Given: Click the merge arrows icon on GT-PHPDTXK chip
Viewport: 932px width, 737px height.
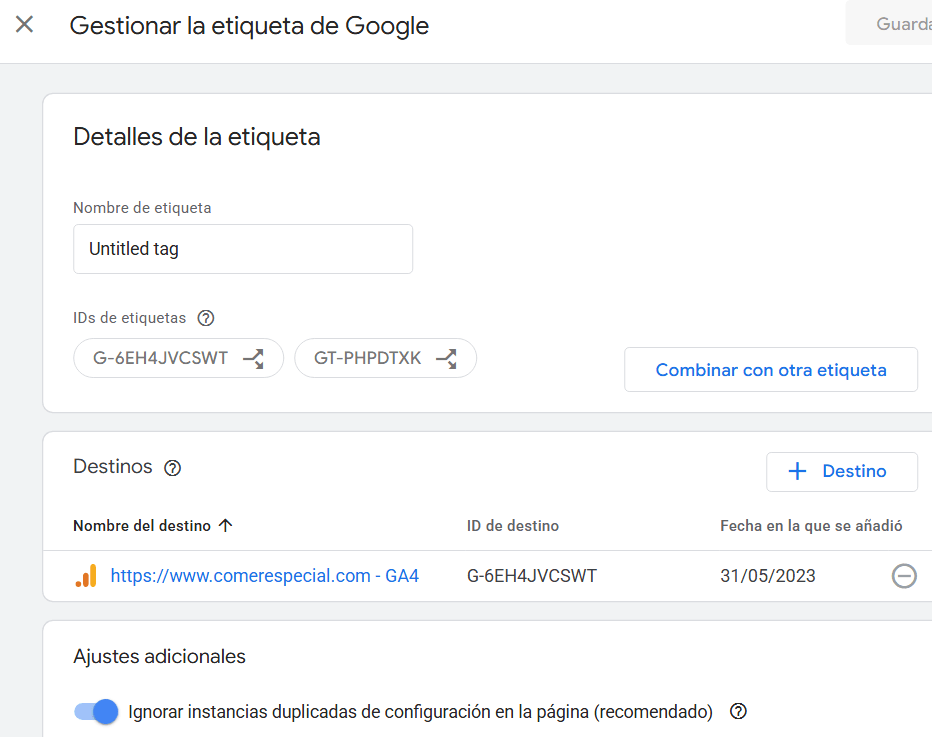Looking at the screenshot, I should click(x=446, y=358).
